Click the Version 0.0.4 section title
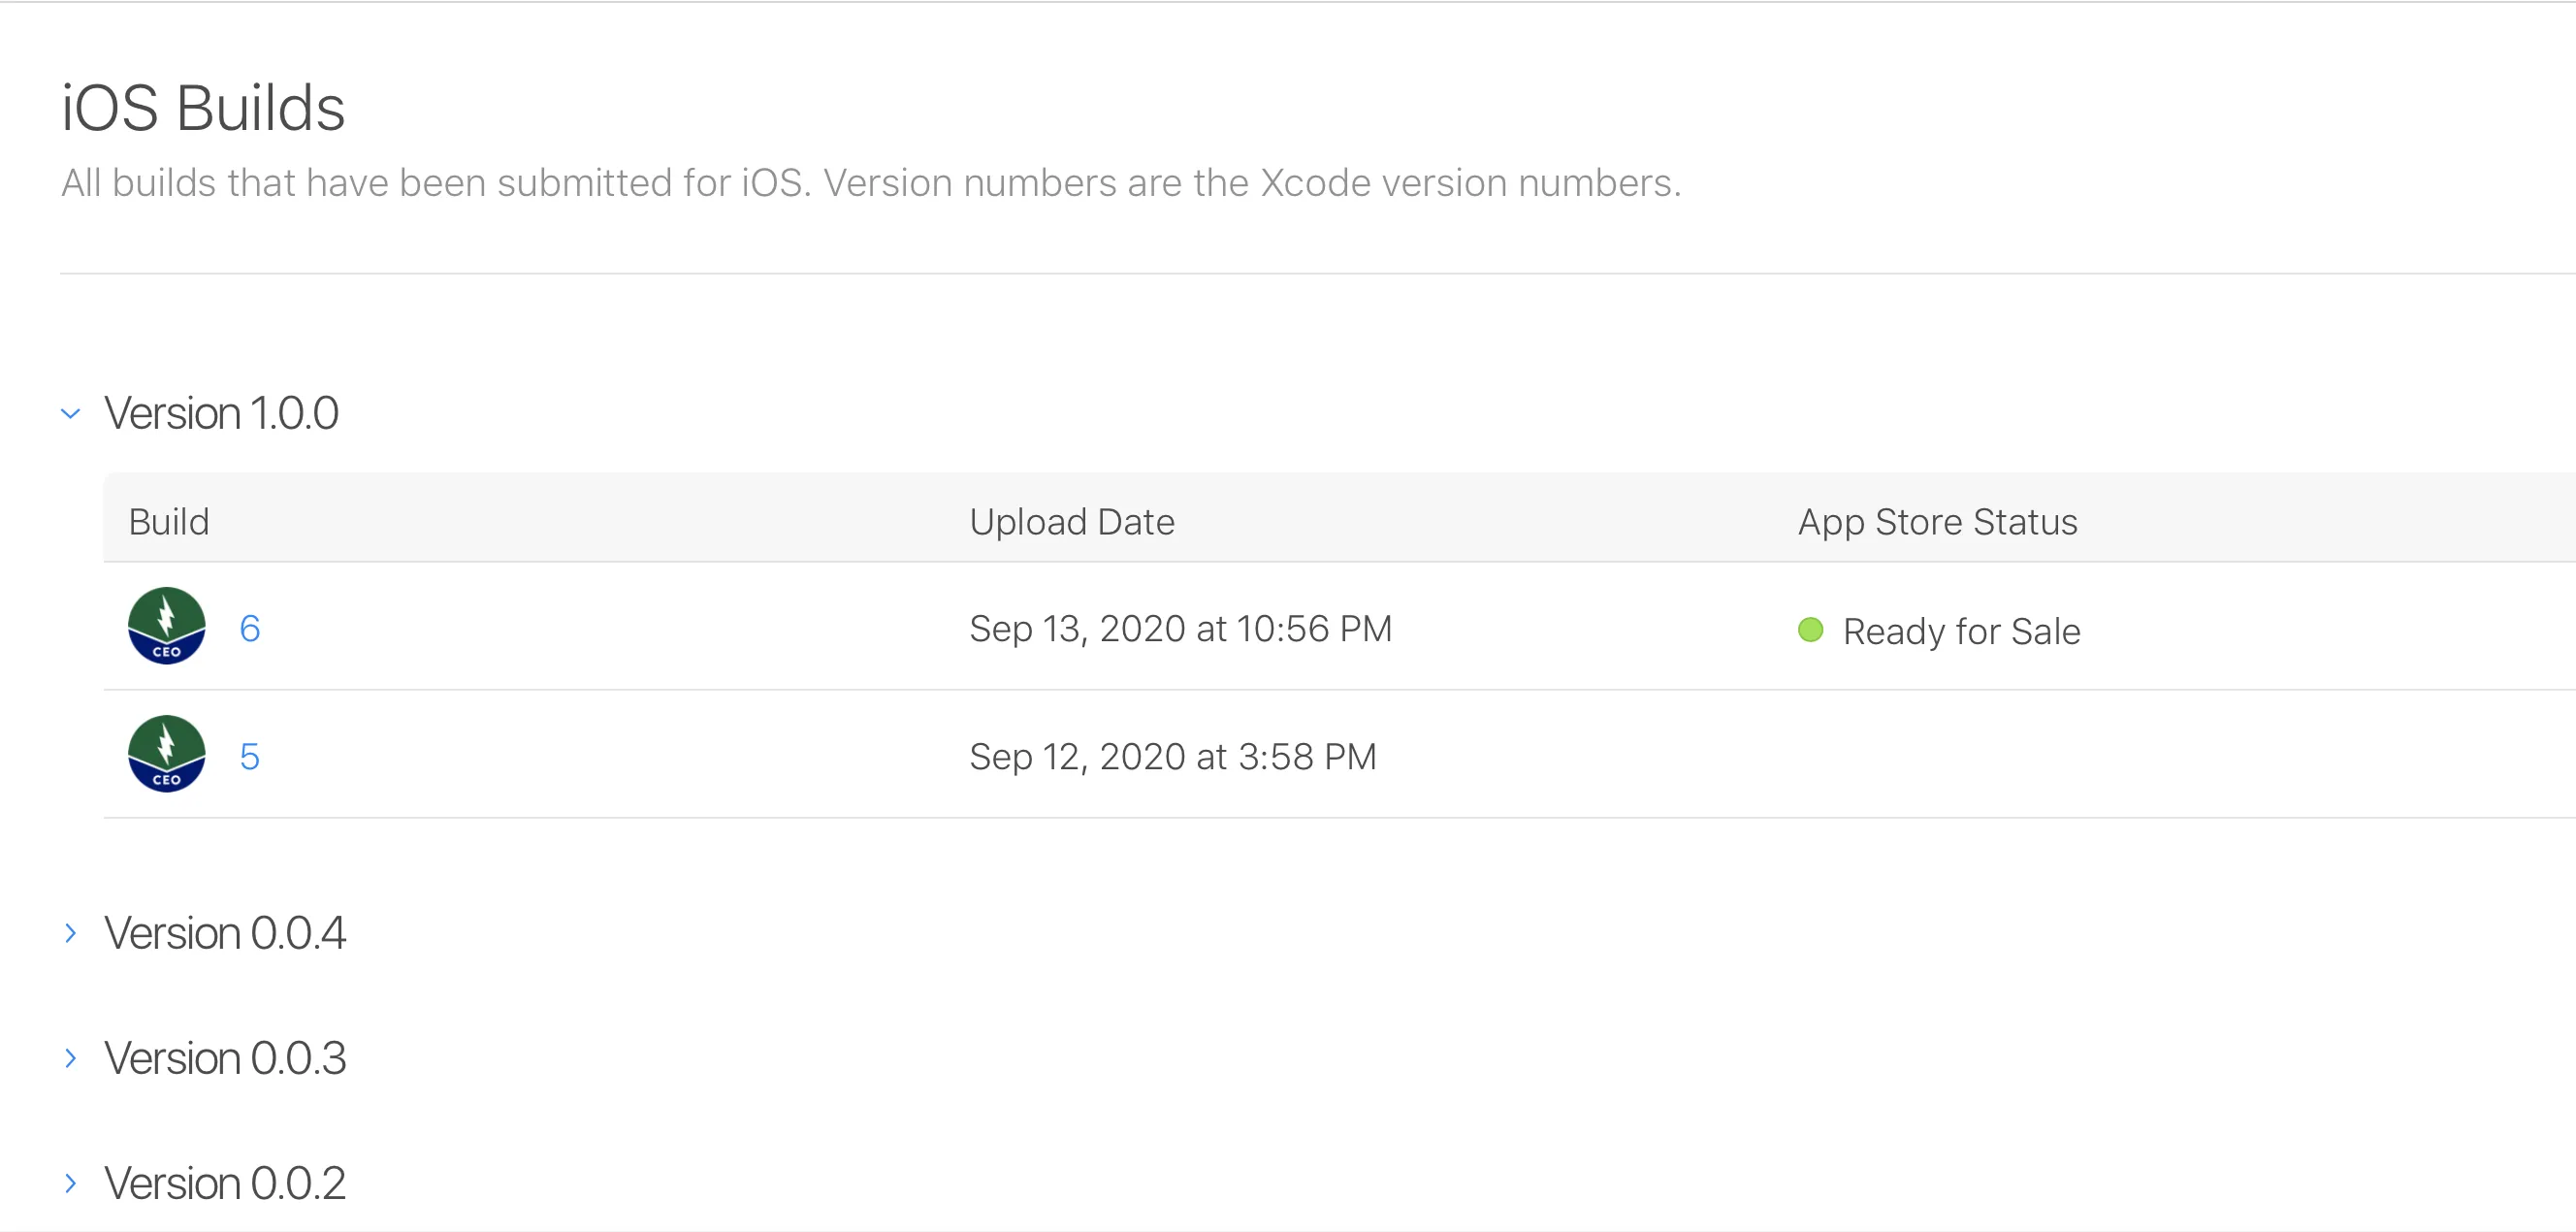2576x1232 pixels. pyautogui.click(x=225, y=933)
